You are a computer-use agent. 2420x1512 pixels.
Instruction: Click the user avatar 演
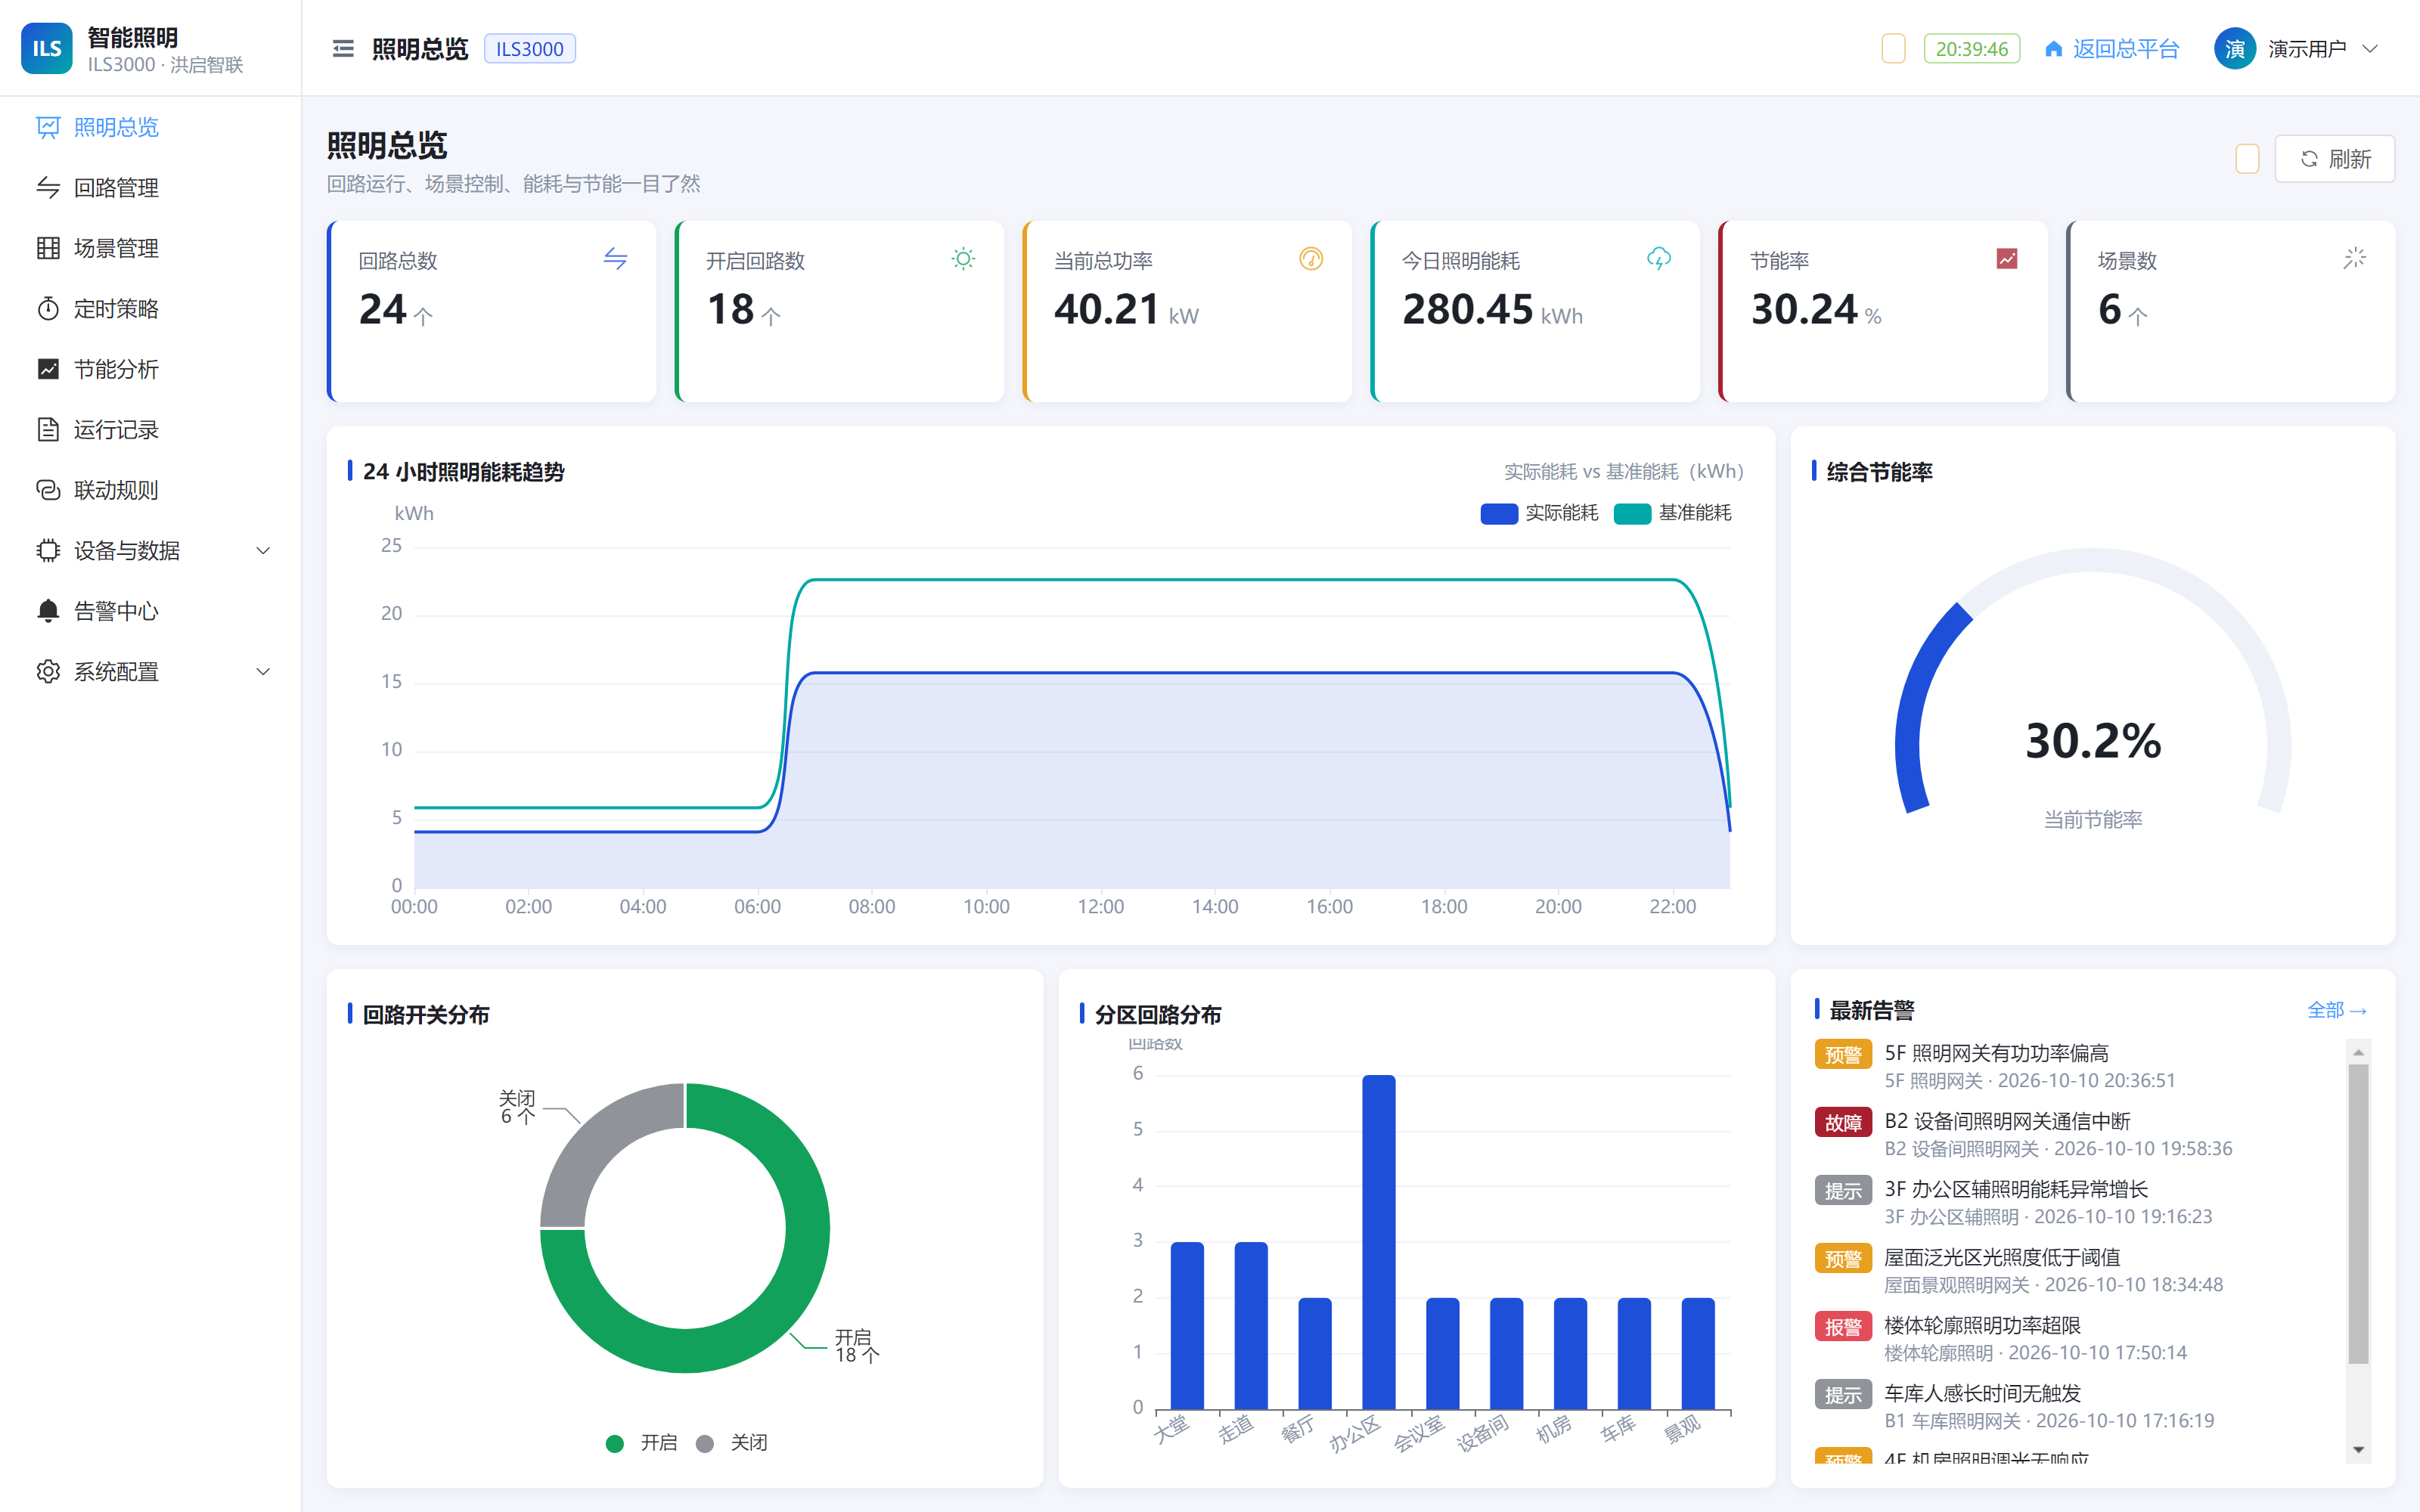pyautogui.click(x=2234, y=48)
